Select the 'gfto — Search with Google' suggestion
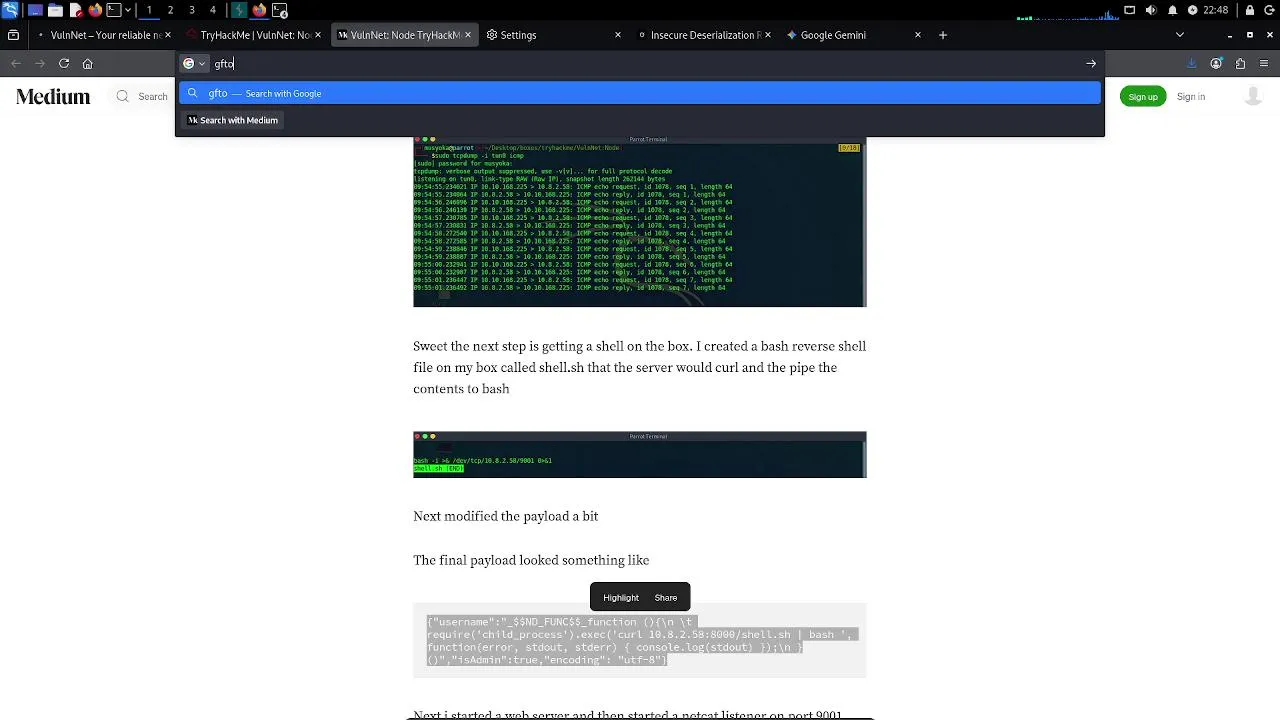This screenshot has height=720, width=1280. [640, 93]
